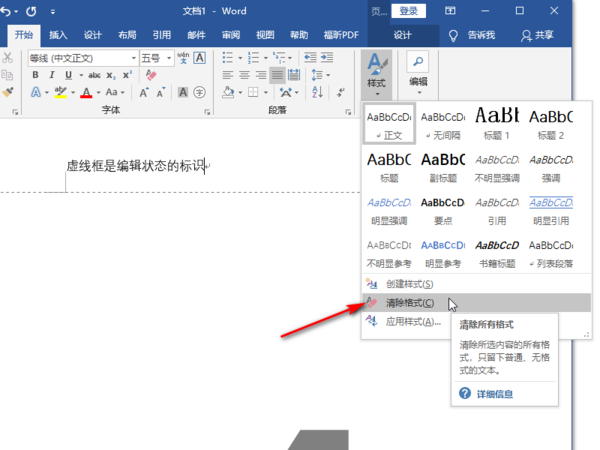Toggle Superscript formatting

point(127,75)
